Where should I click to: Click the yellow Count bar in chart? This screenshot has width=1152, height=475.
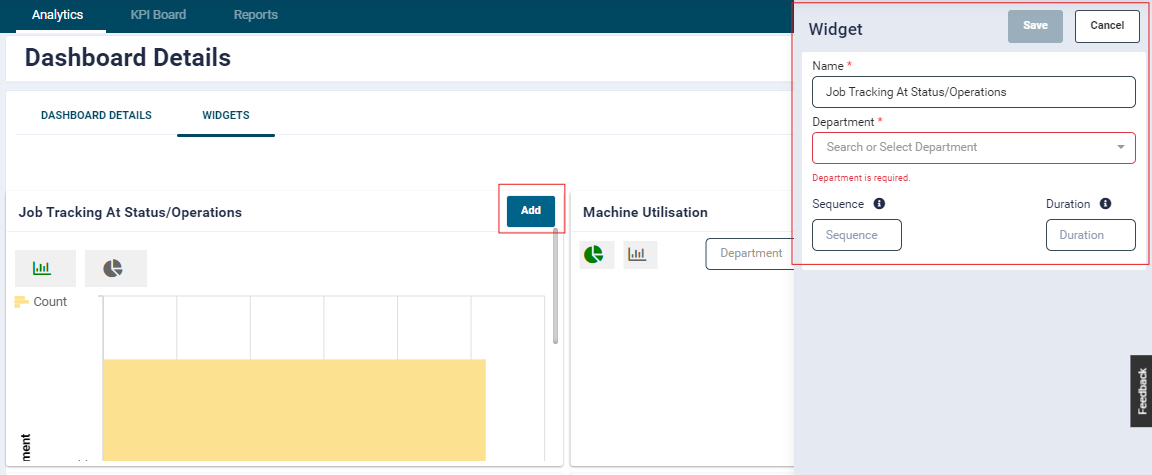click(294, 408)
